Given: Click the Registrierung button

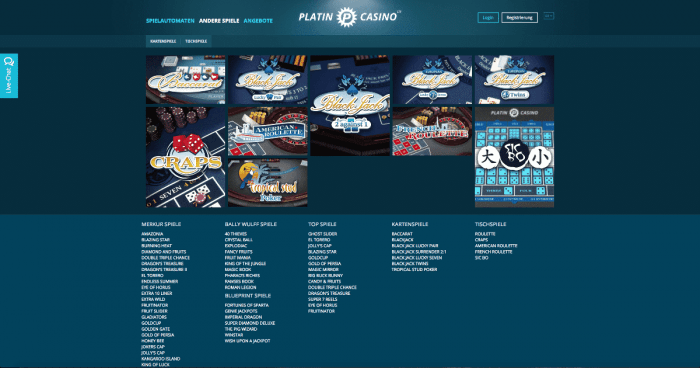Looking at the screenshot, I should pos(519,17).
